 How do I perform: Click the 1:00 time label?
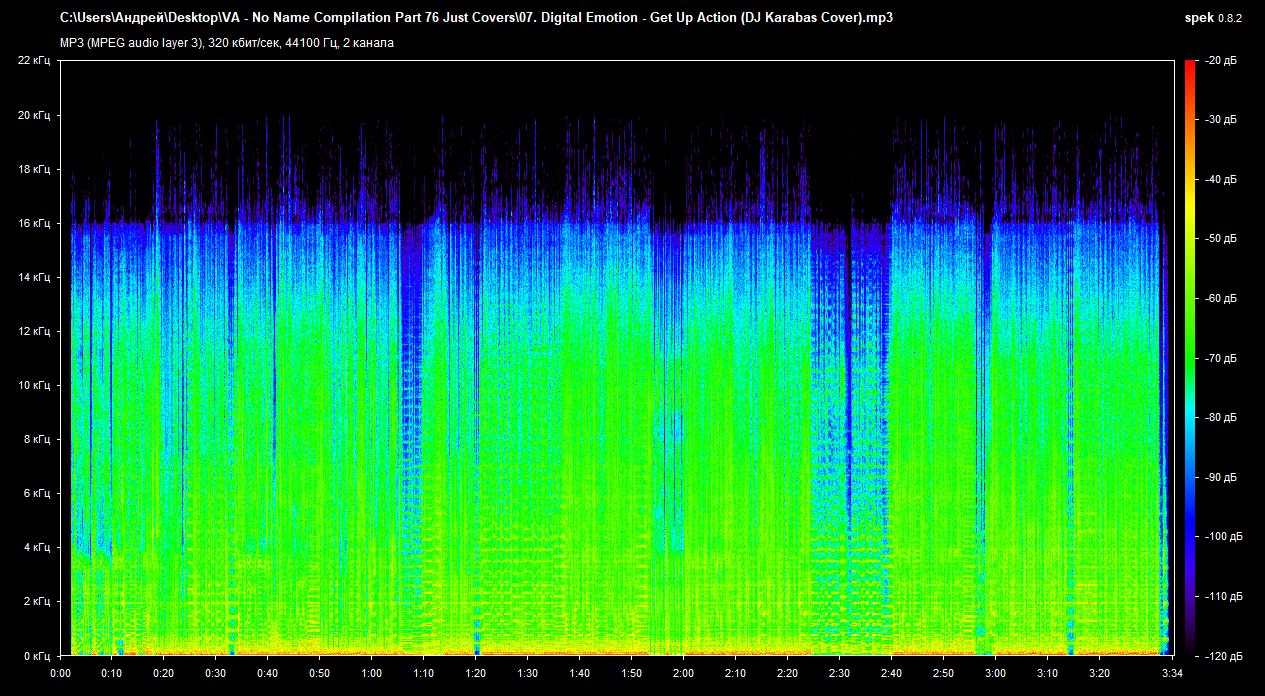372,673
